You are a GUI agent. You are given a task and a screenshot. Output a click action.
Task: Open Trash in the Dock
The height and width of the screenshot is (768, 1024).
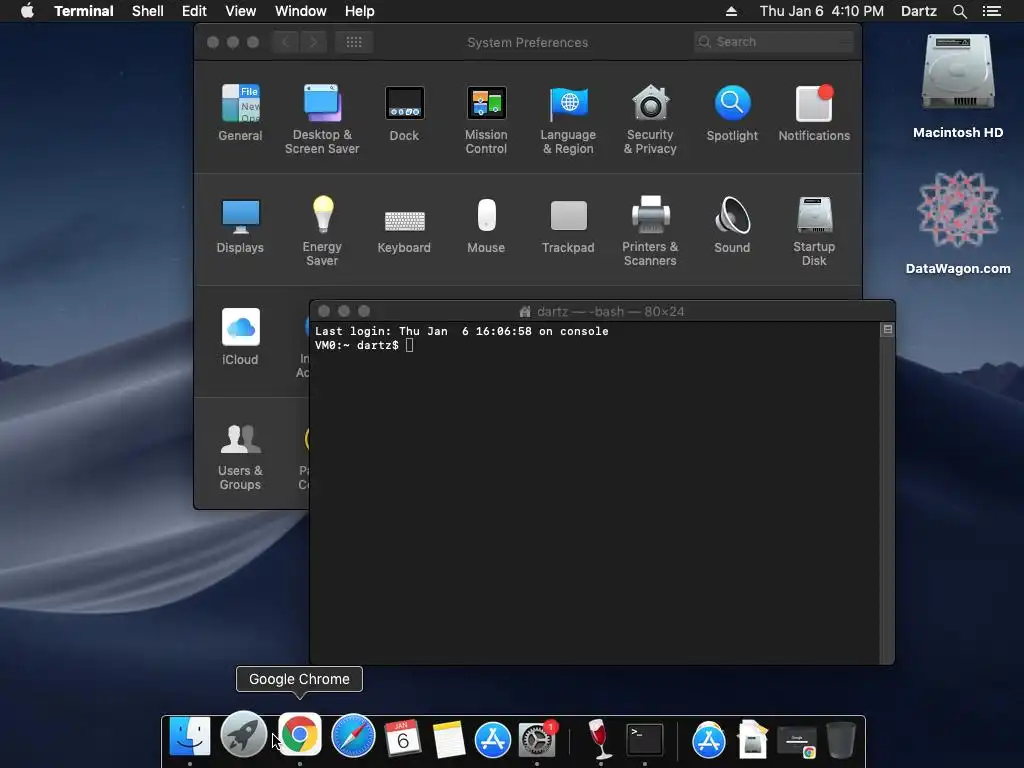[x=841, y=740]
